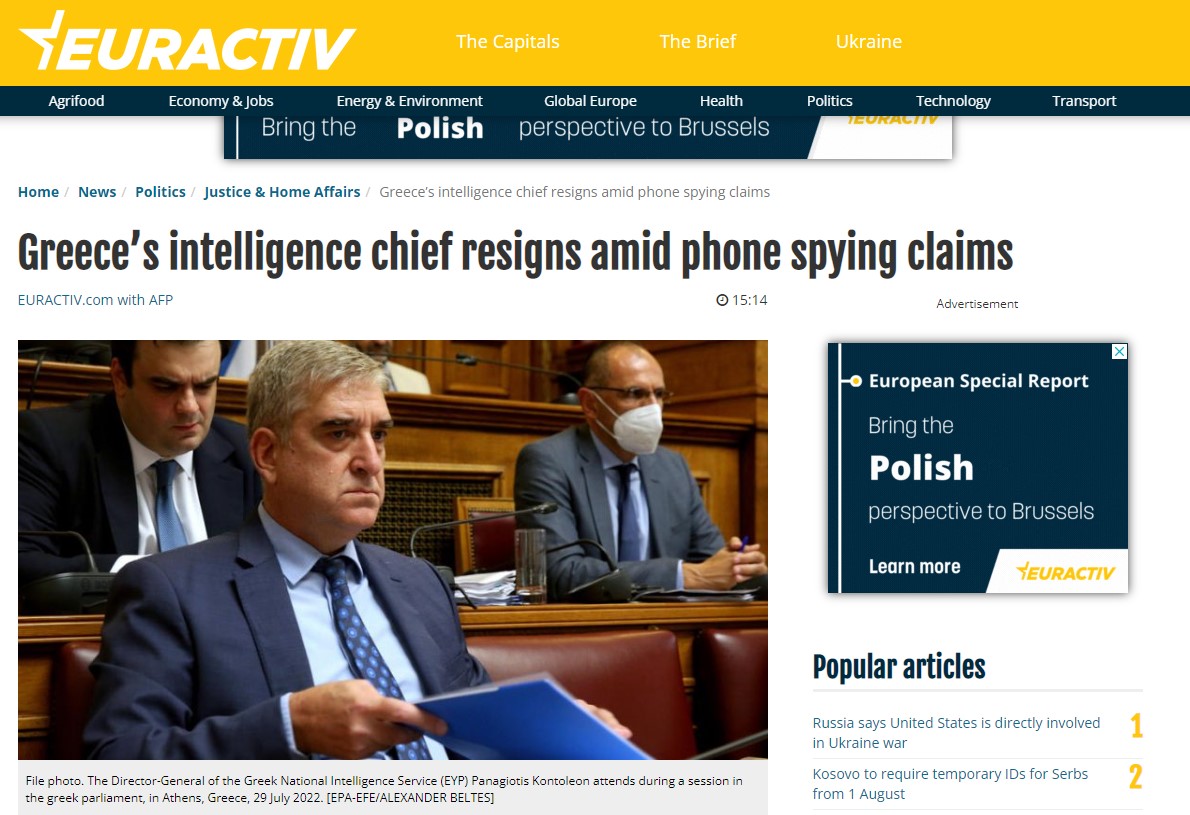Viewport: 1190px width, 815px height.
Task: Click the EURACTIV logo in header
Action: point(187,42)
